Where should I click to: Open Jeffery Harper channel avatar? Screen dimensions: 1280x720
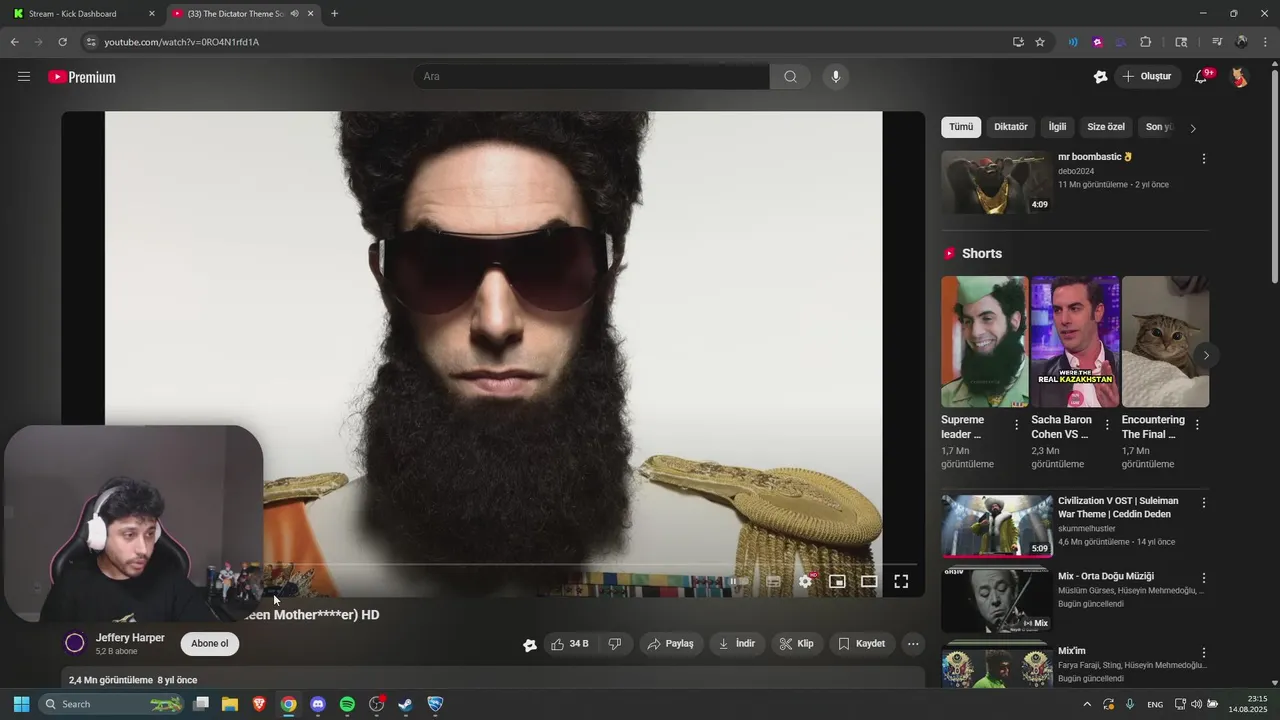tap(75, 643)
